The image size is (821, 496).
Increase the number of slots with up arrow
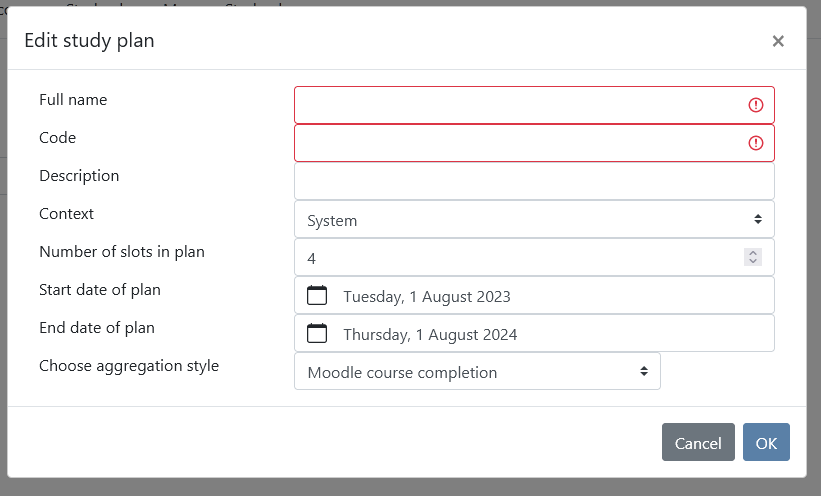coord(753,252)
